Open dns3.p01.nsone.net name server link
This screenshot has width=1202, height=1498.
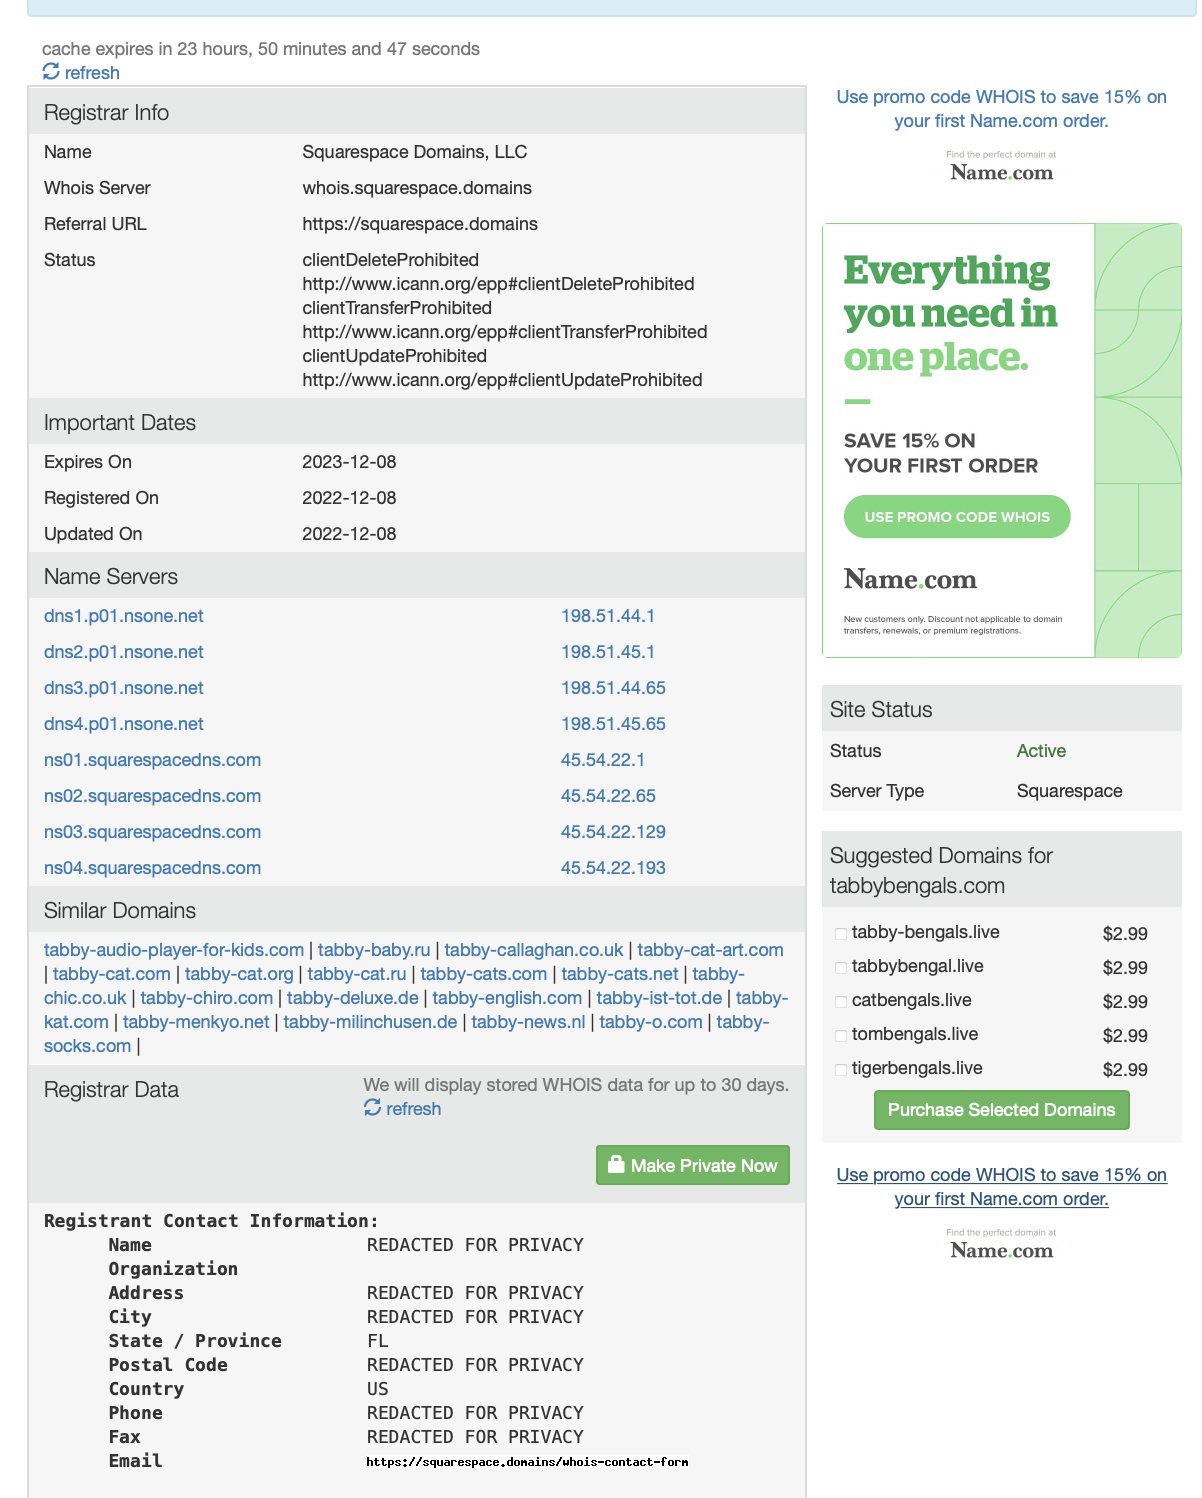click(x=124, y=688)
